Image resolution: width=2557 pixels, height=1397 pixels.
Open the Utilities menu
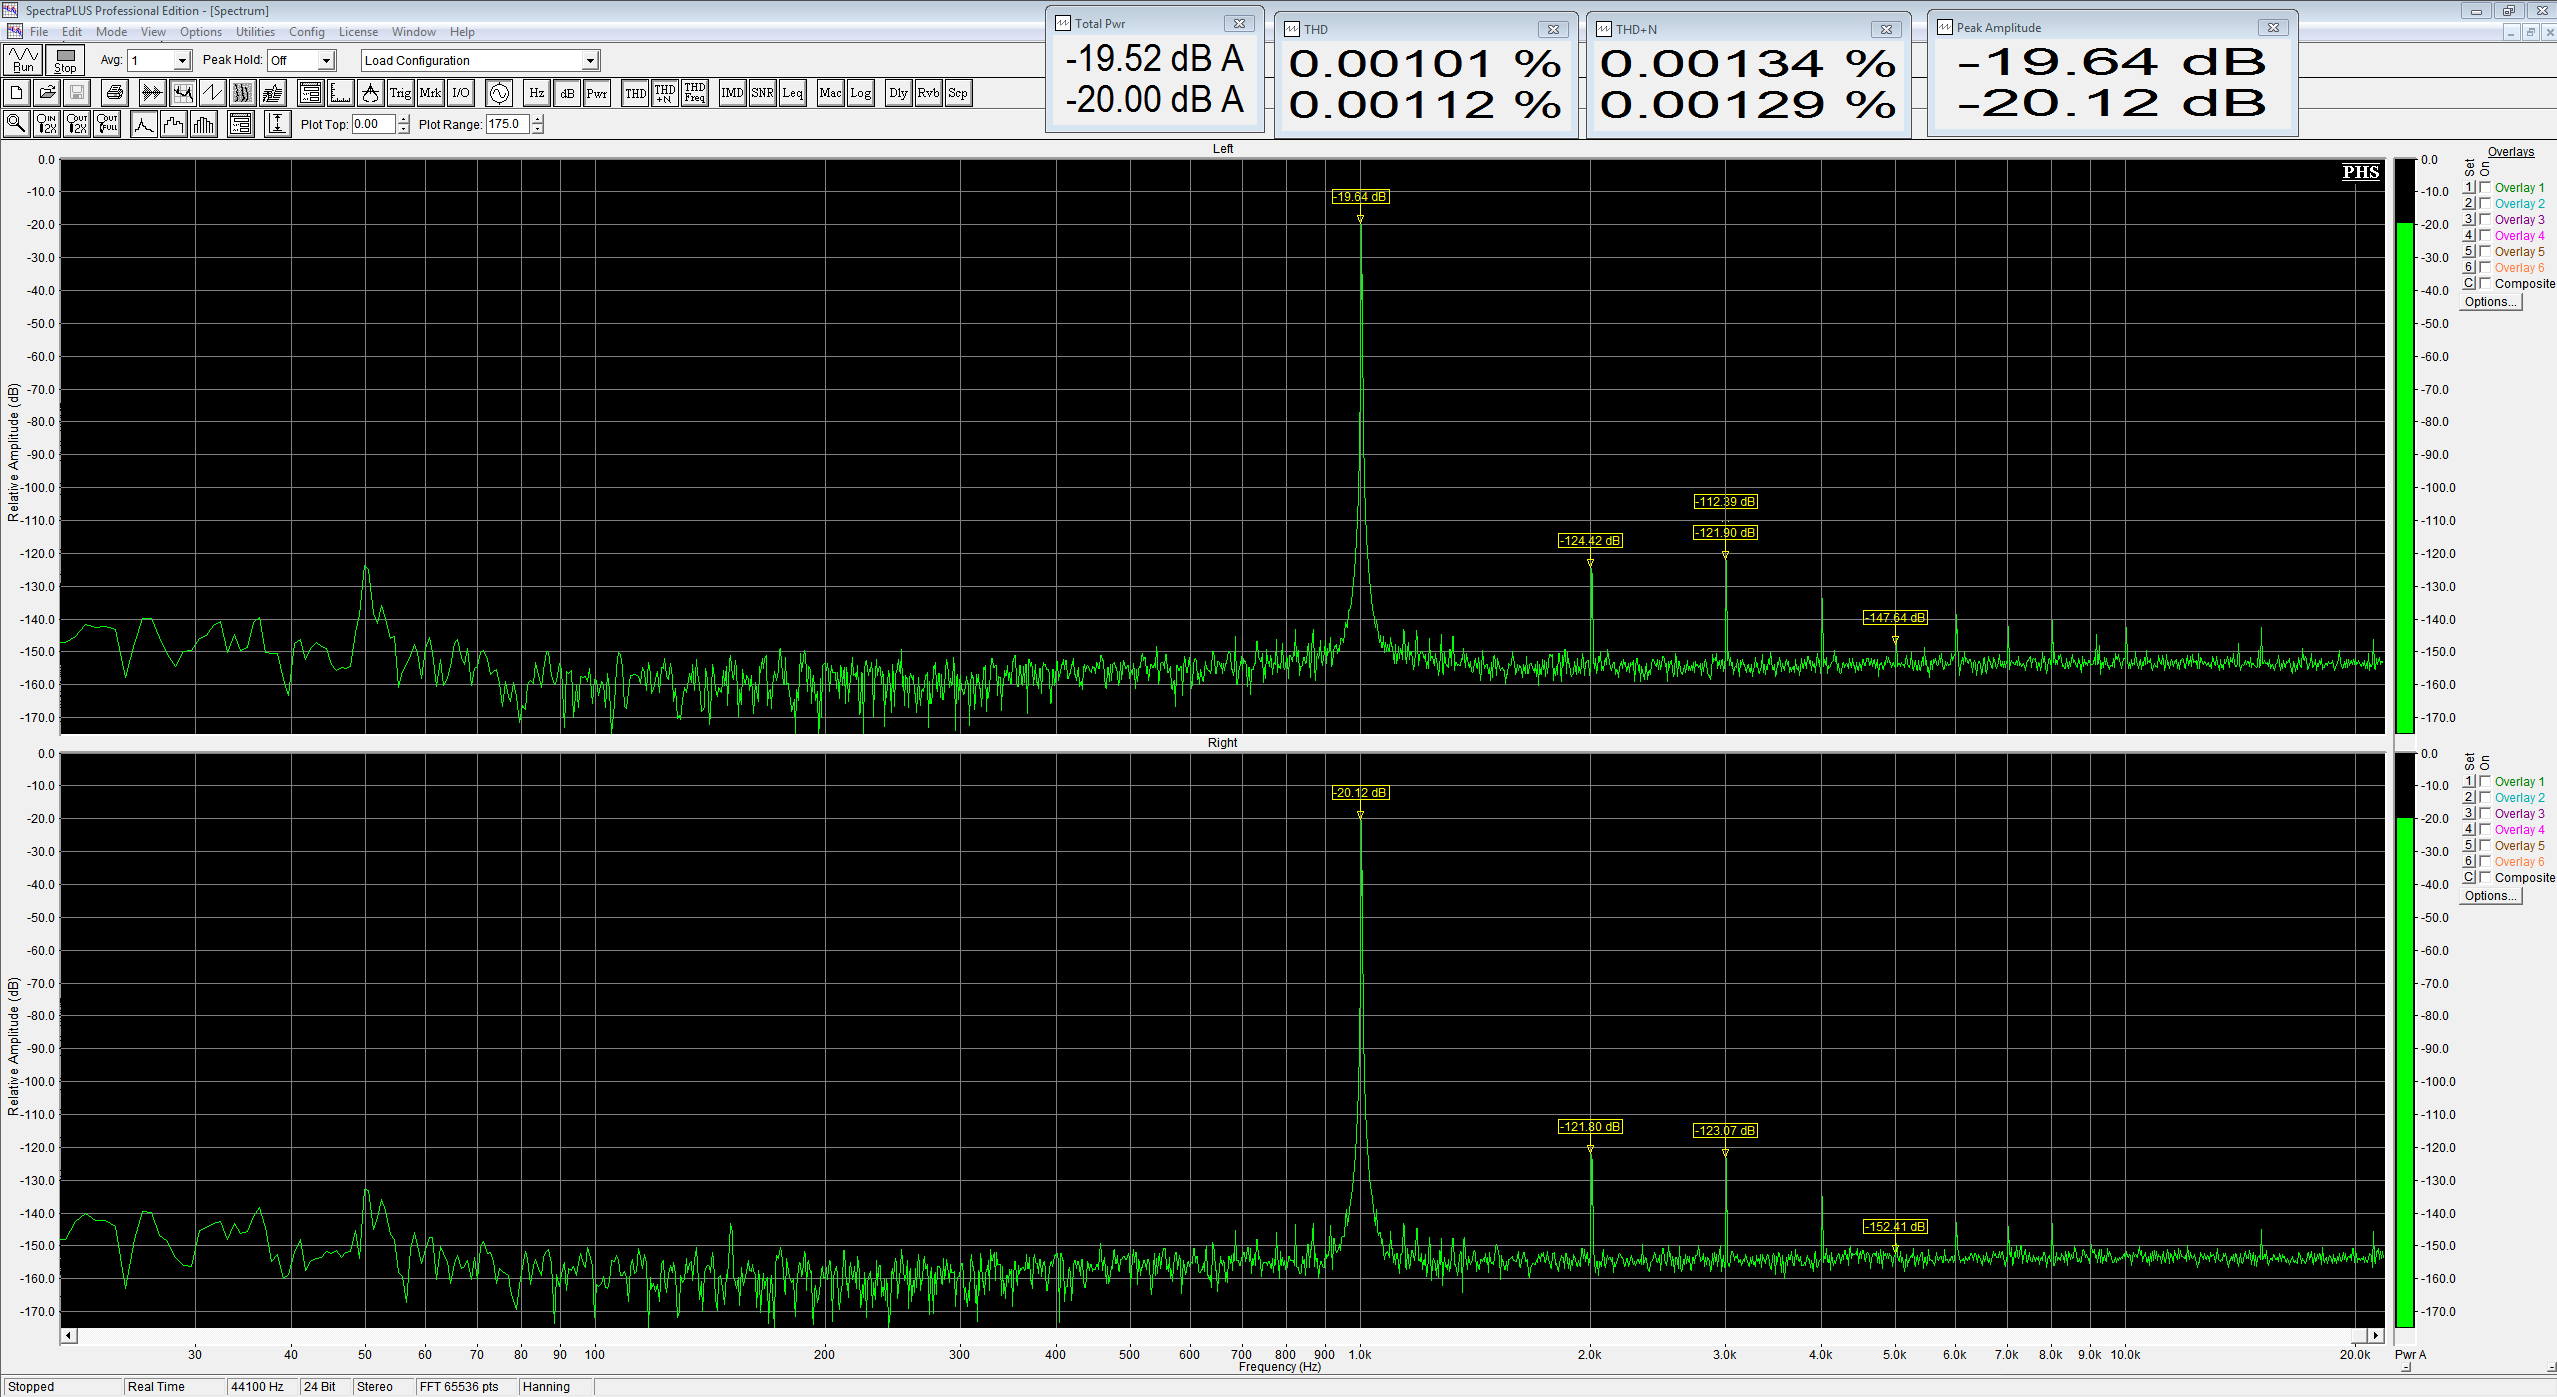click(x=255, y=32)
